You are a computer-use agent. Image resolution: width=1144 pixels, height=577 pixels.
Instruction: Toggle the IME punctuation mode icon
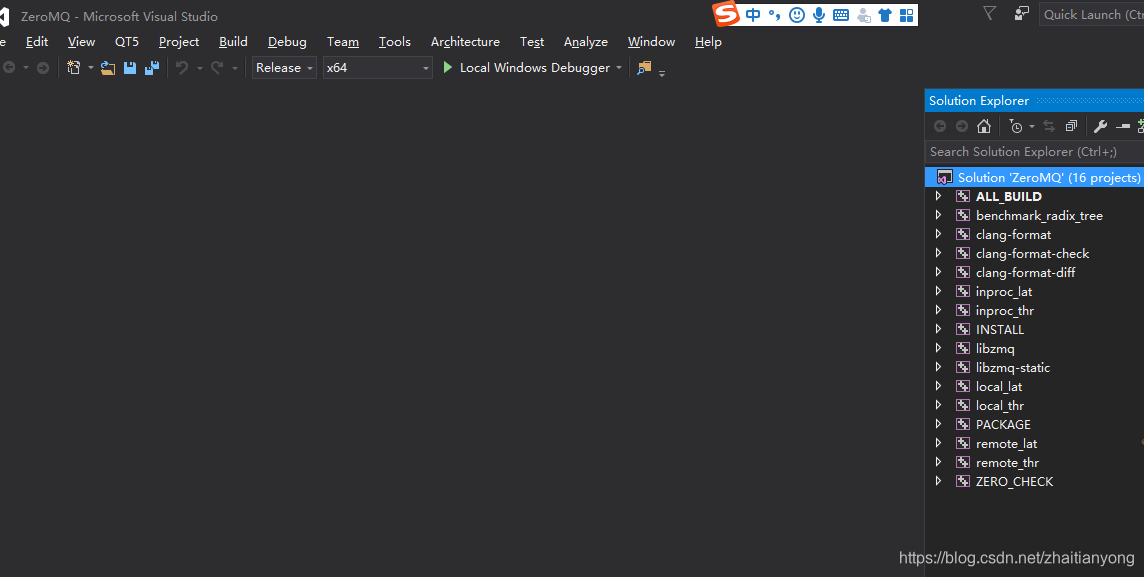tap(774, 15)
